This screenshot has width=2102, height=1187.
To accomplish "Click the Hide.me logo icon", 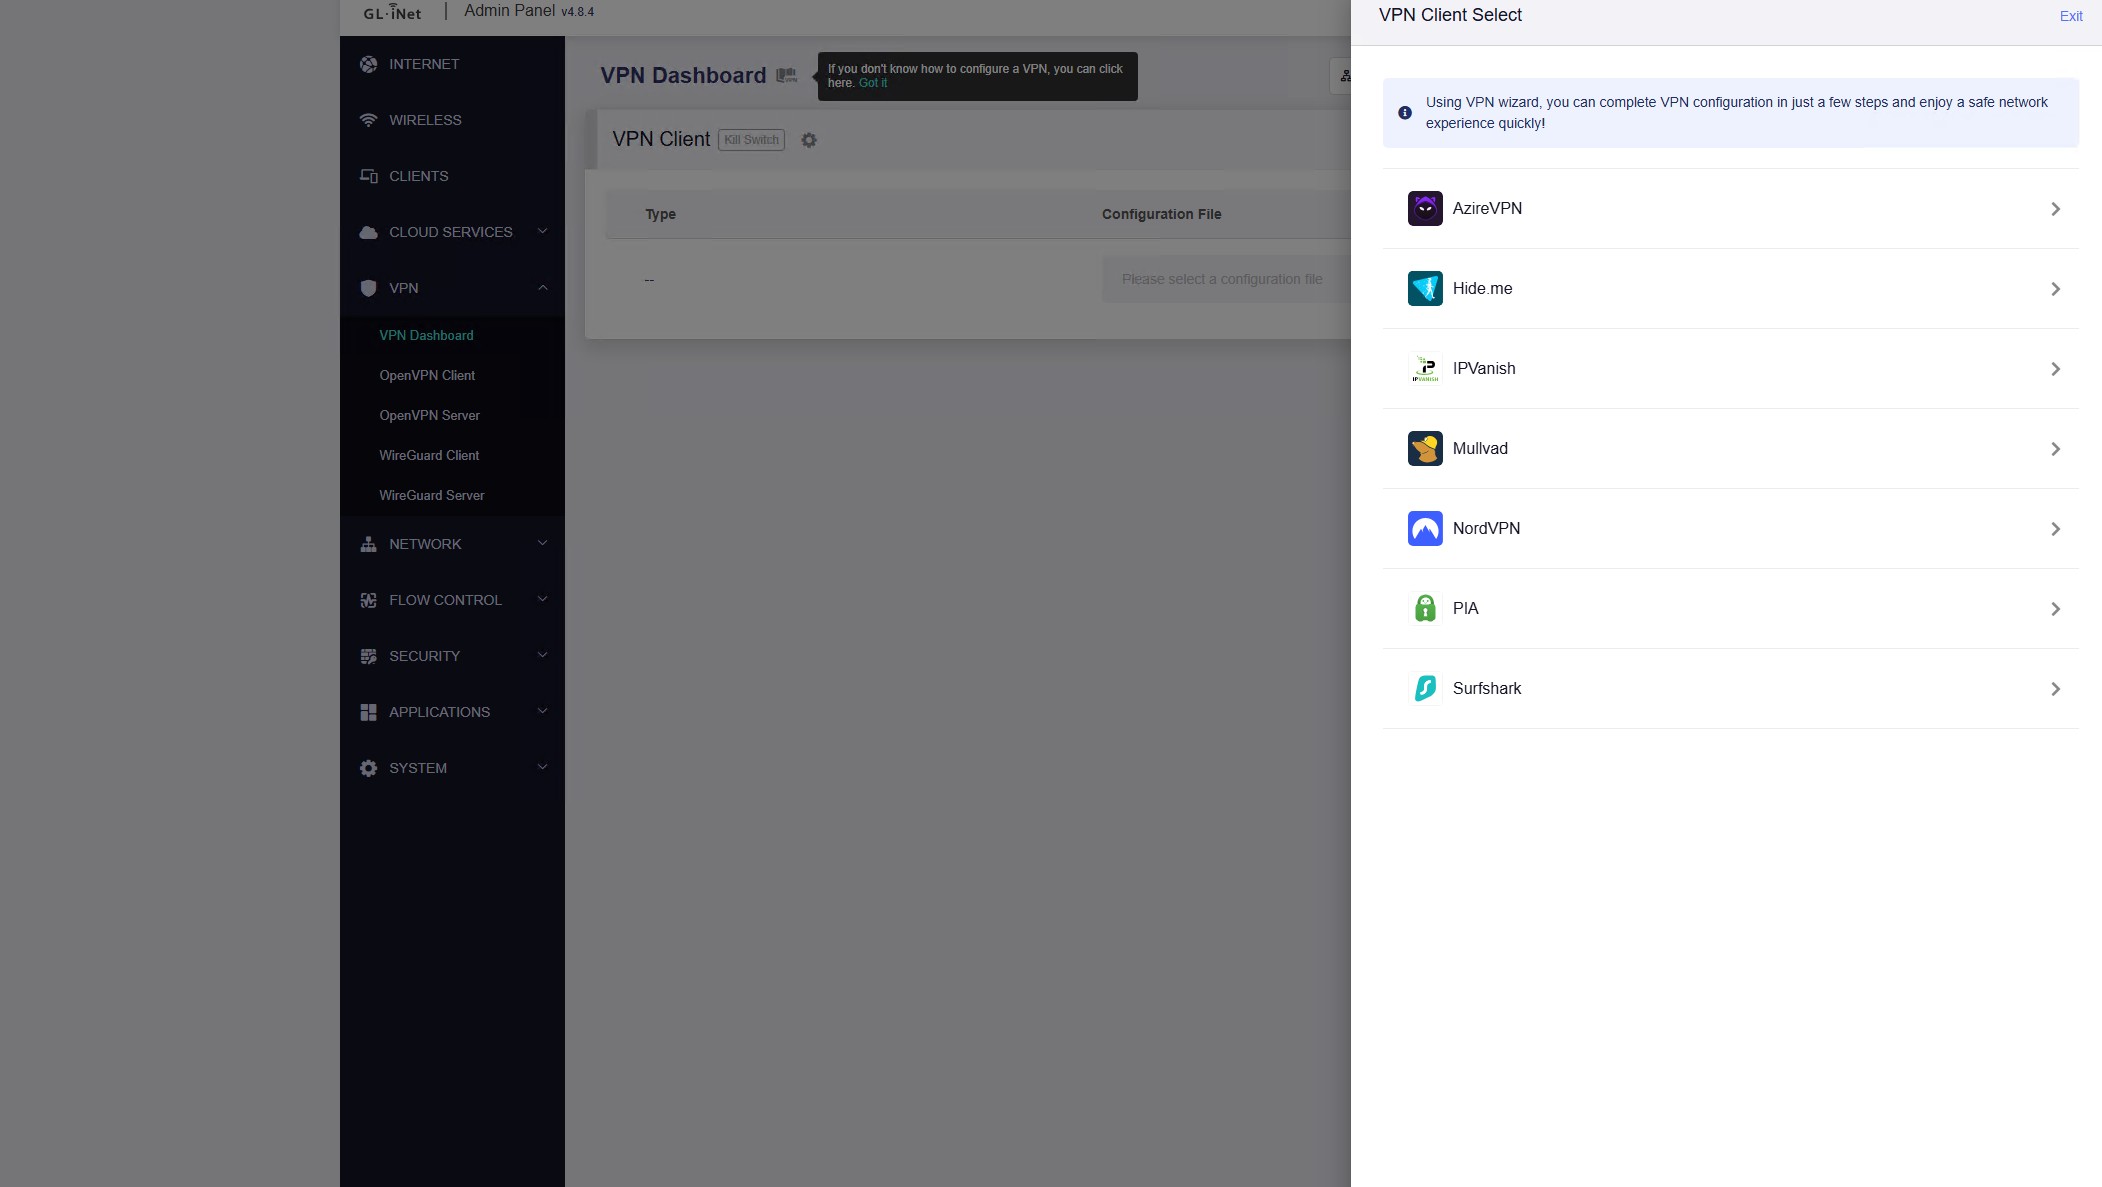I will [x=1425, y=288].
